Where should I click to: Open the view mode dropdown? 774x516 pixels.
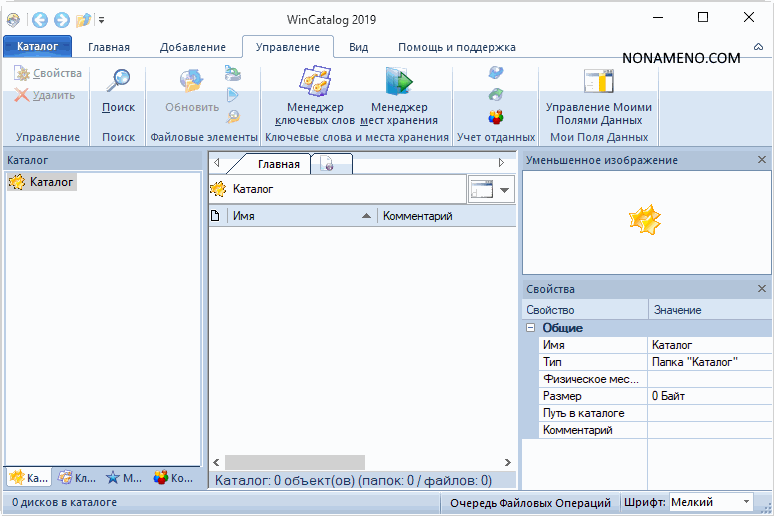(x=505, y=189)
